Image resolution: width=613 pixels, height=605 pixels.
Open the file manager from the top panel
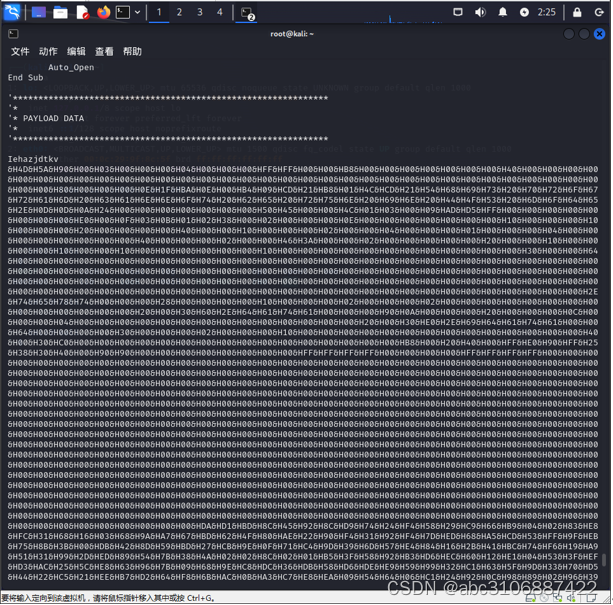pyautogui.click(x=60, y=13)
